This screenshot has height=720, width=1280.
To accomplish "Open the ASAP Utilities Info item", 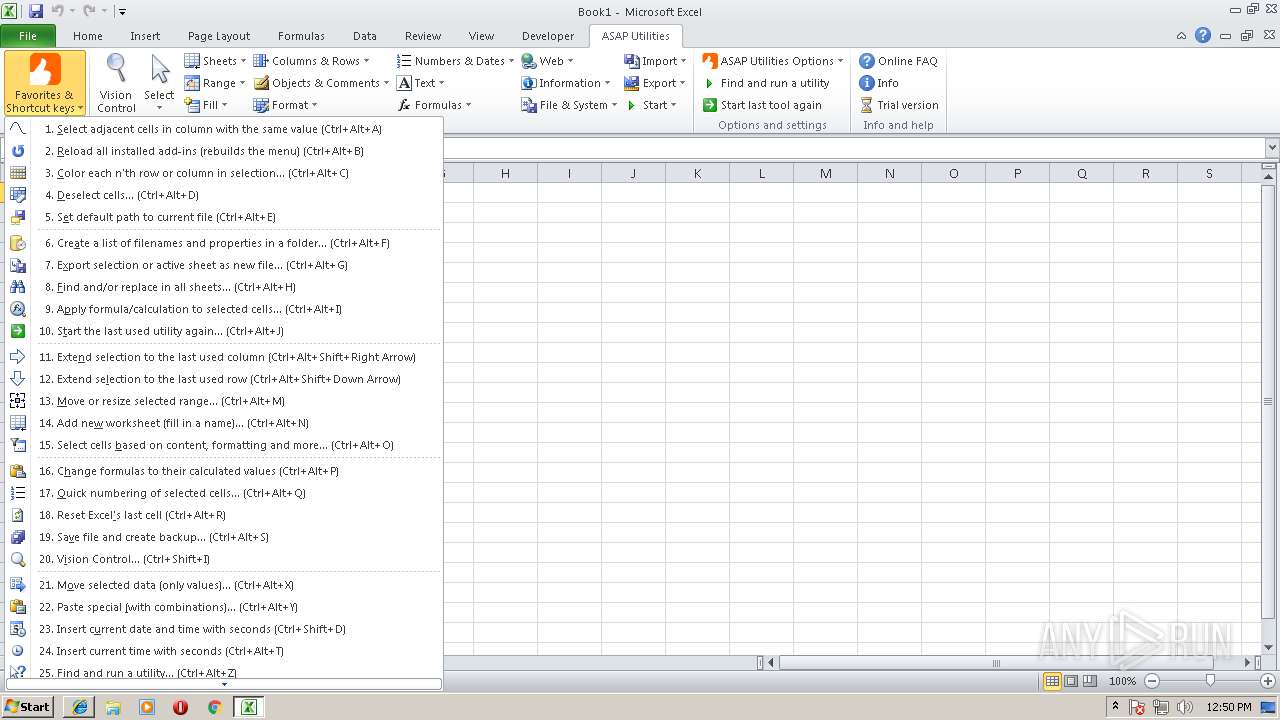I will click(x=879, y=83).
